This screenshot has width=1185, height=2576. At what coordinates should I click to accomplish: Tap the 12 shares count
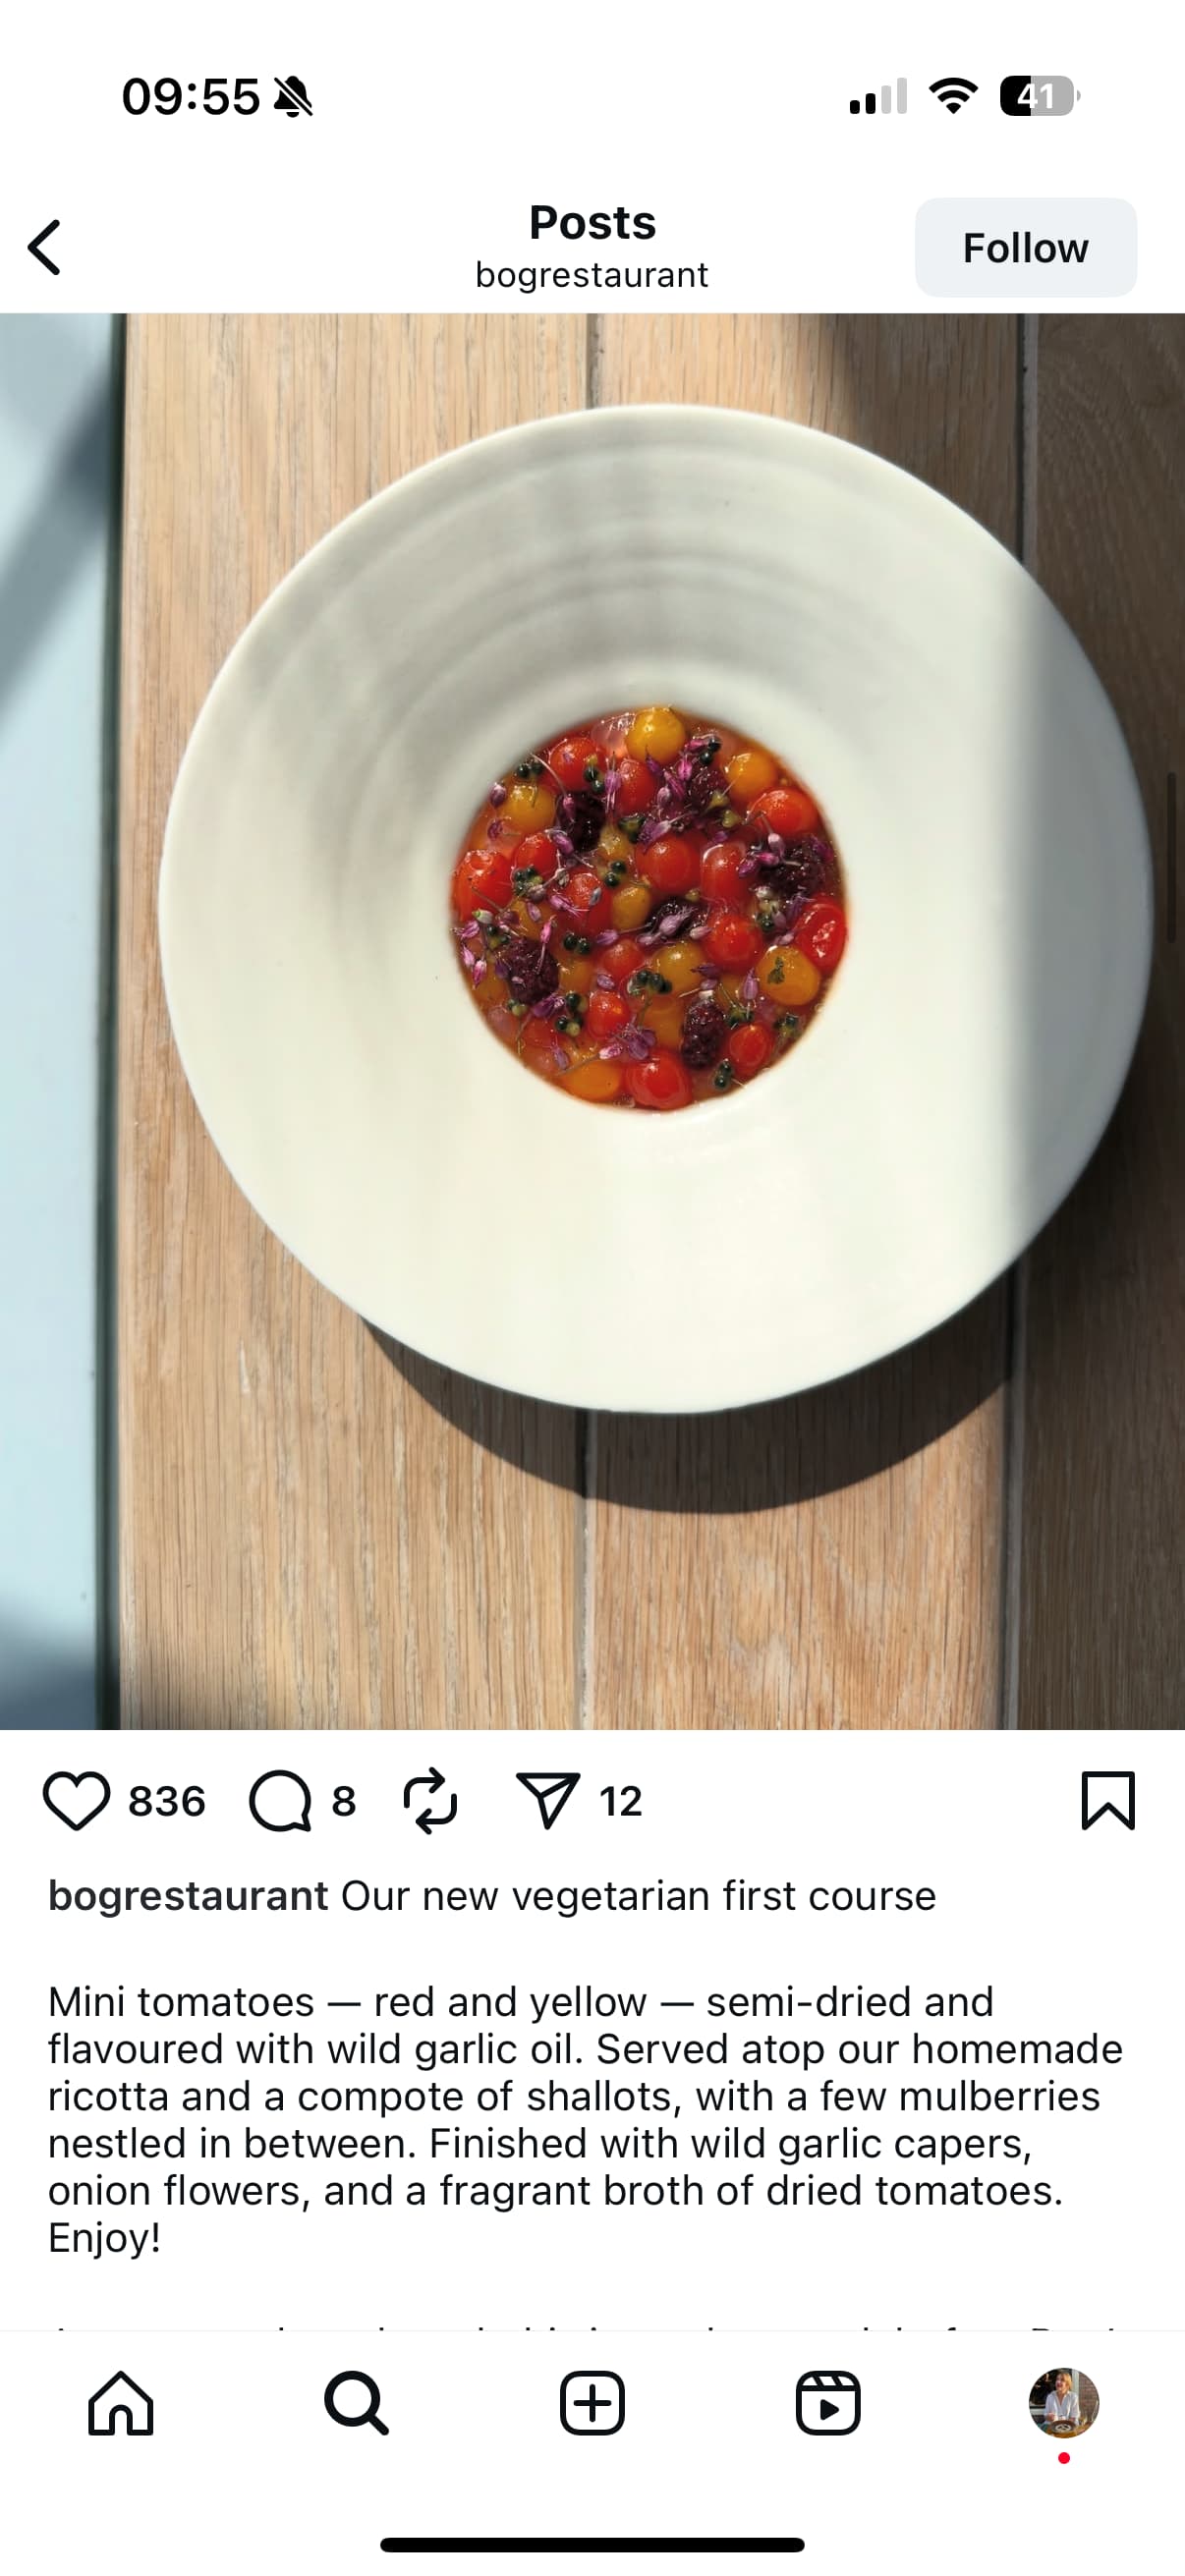click(620, 1801)
